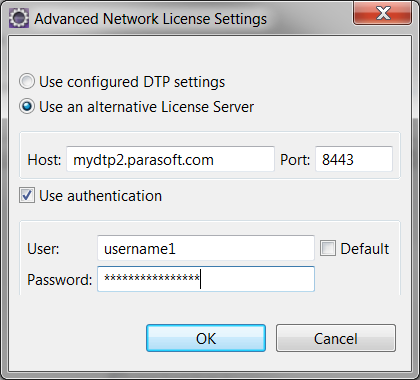The image size is (420, 380).
Task: Select the Use configured DTP settings radio button
Action: (27, 81)
